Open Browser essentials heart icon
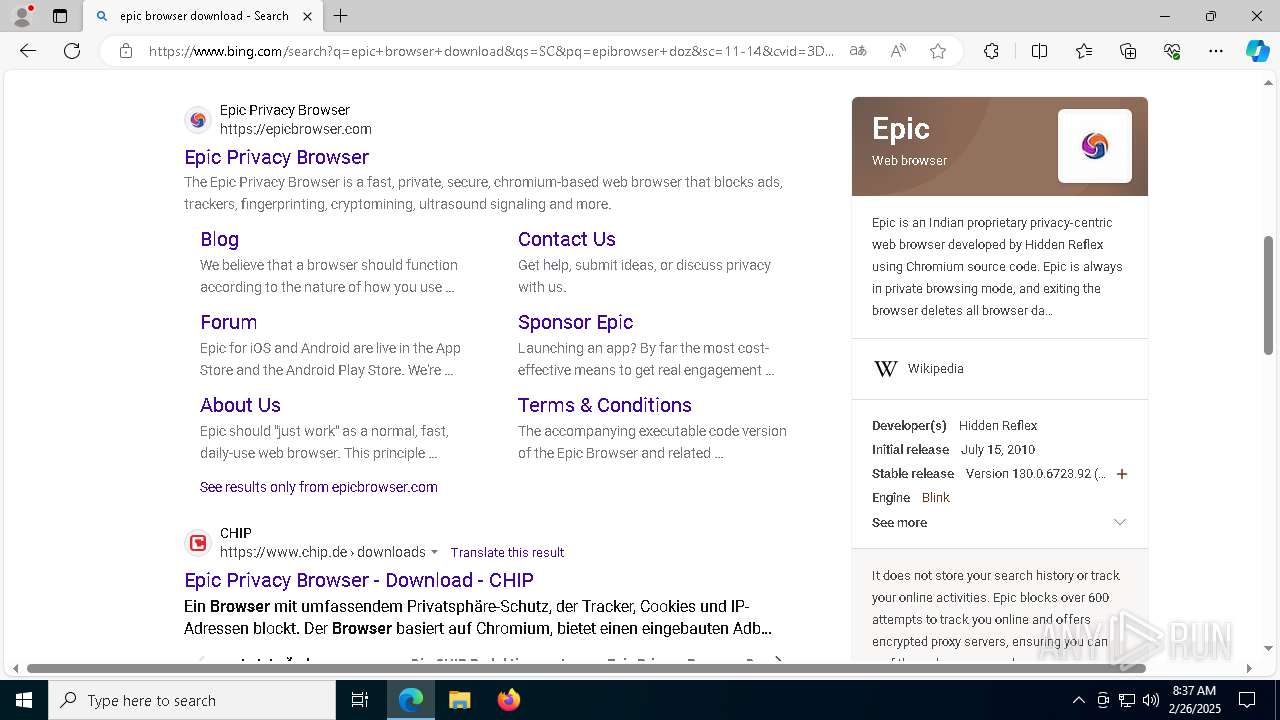This screenshot has width=1280, height=720. [1172, 51]
